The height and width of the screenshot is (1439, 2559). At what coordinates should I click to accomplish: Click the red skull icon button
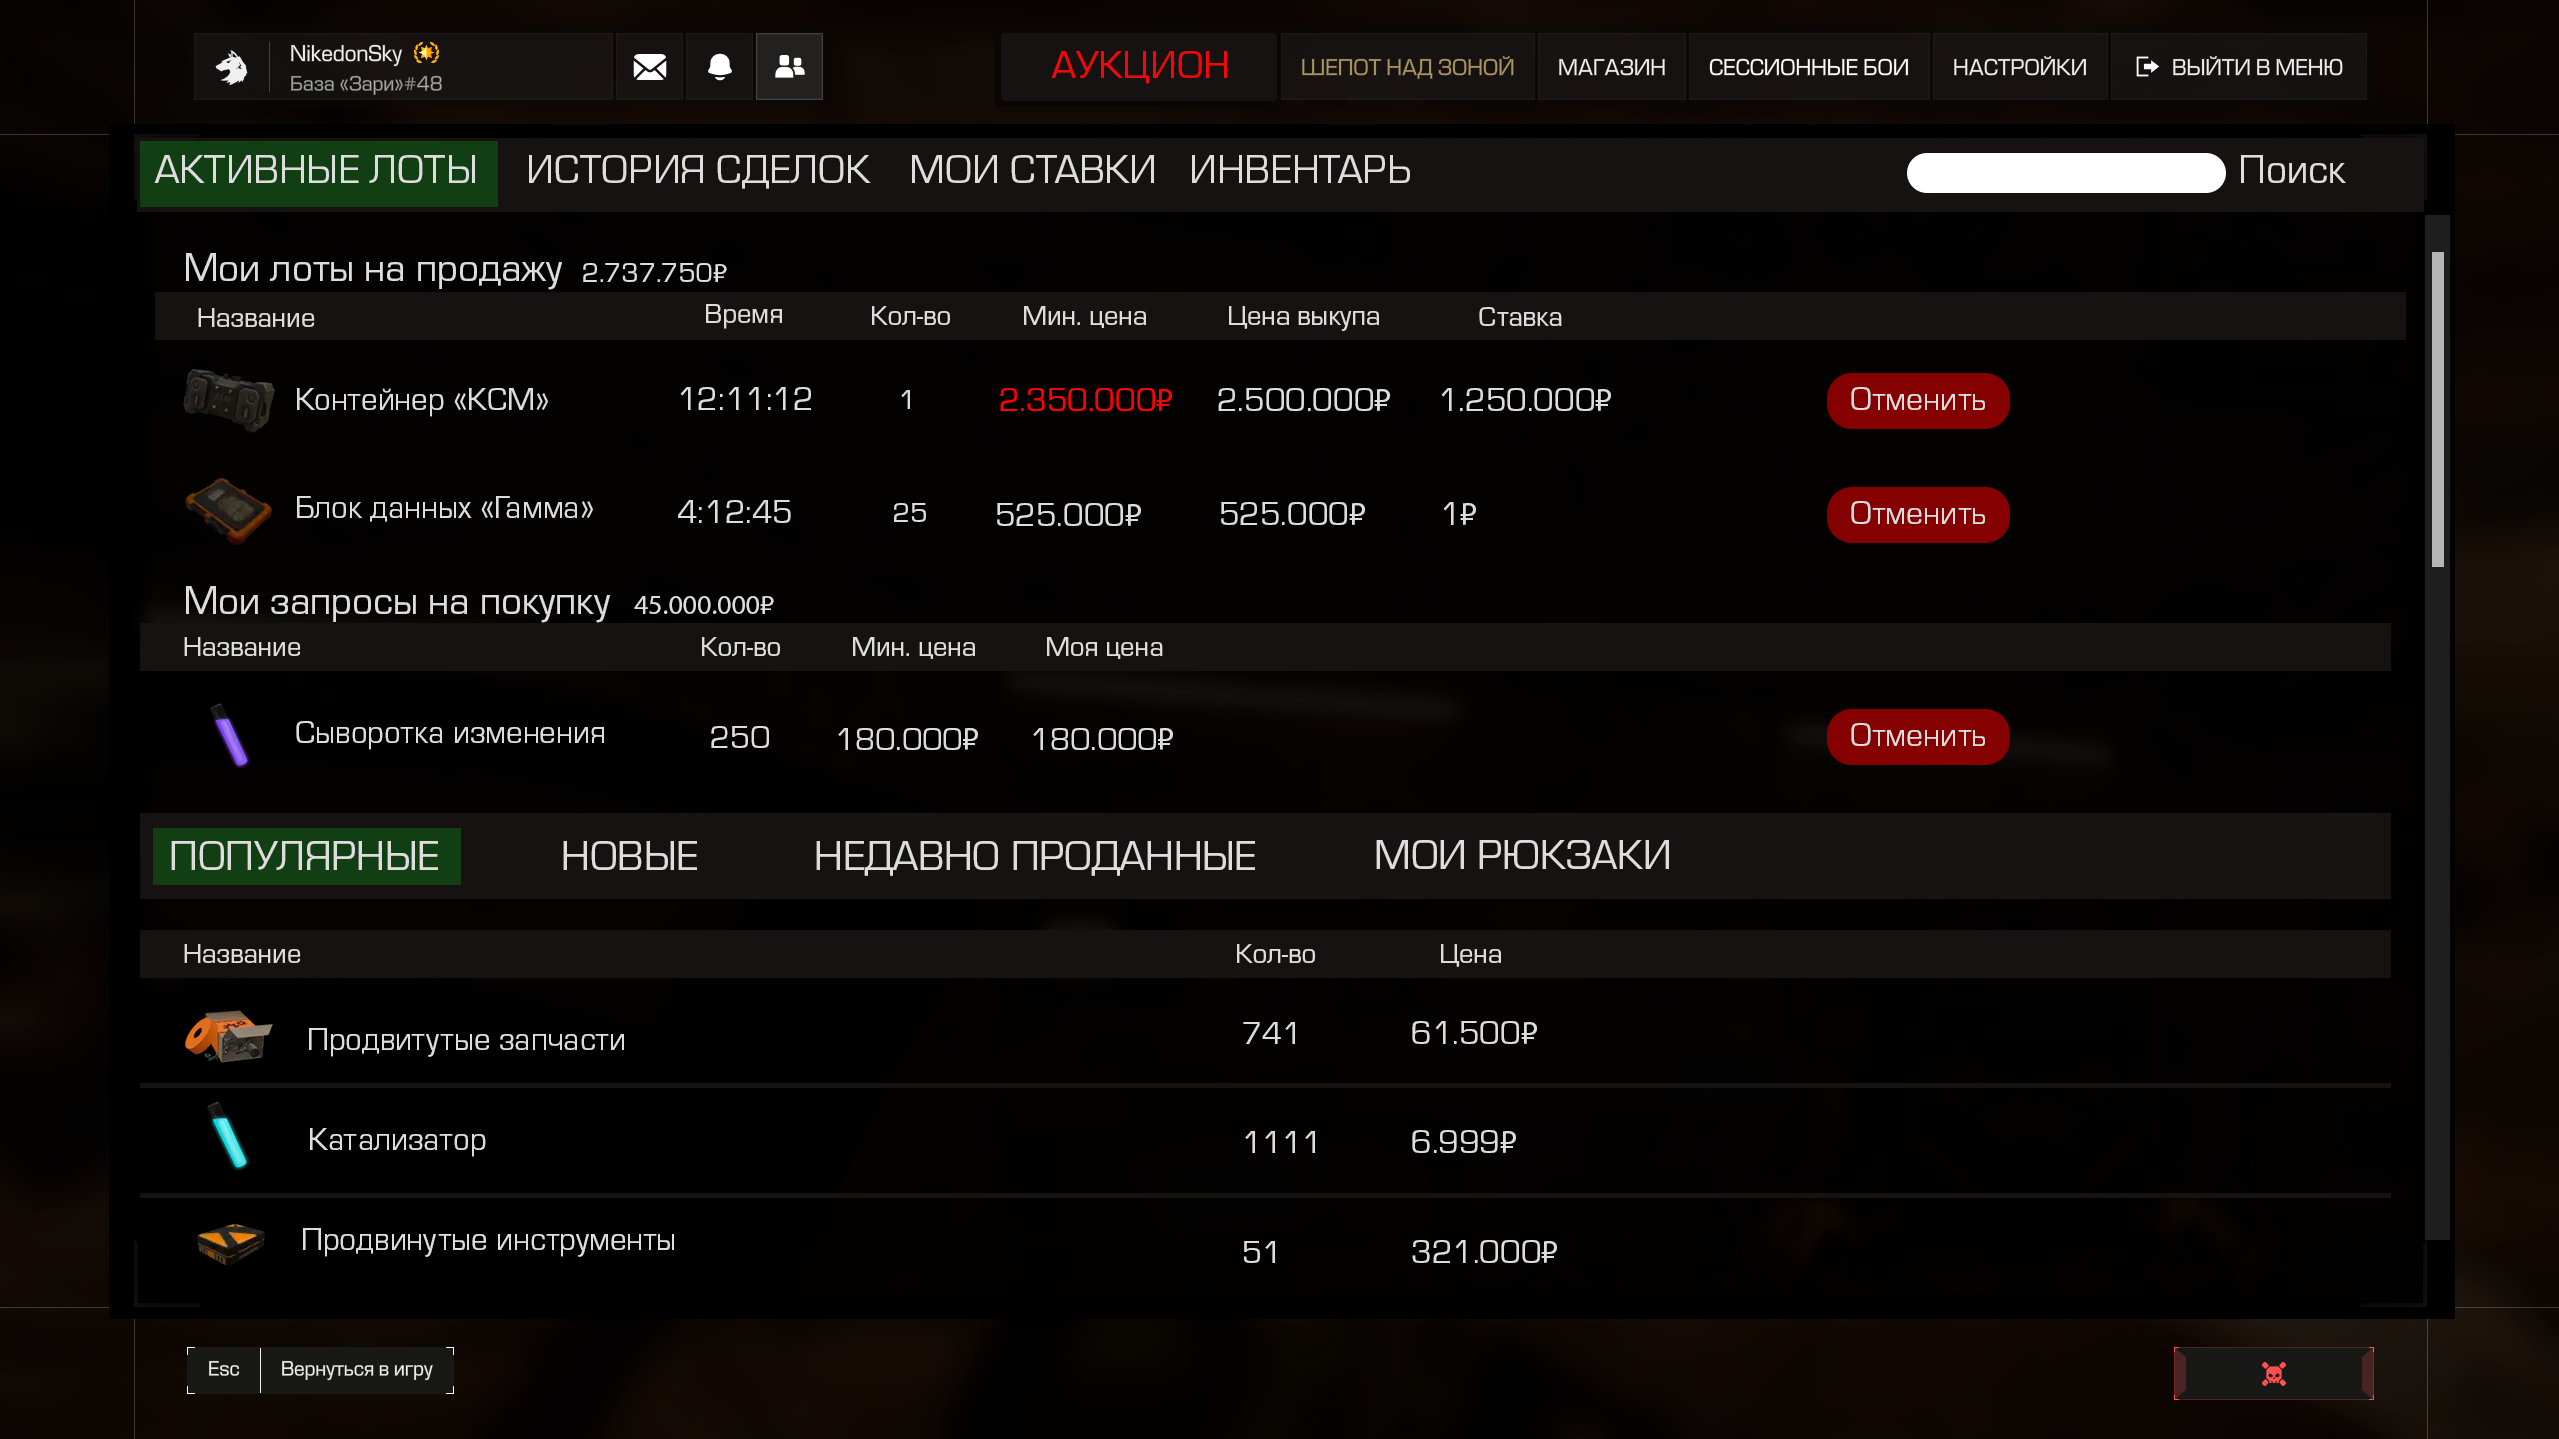(x=2273, y=1373)
